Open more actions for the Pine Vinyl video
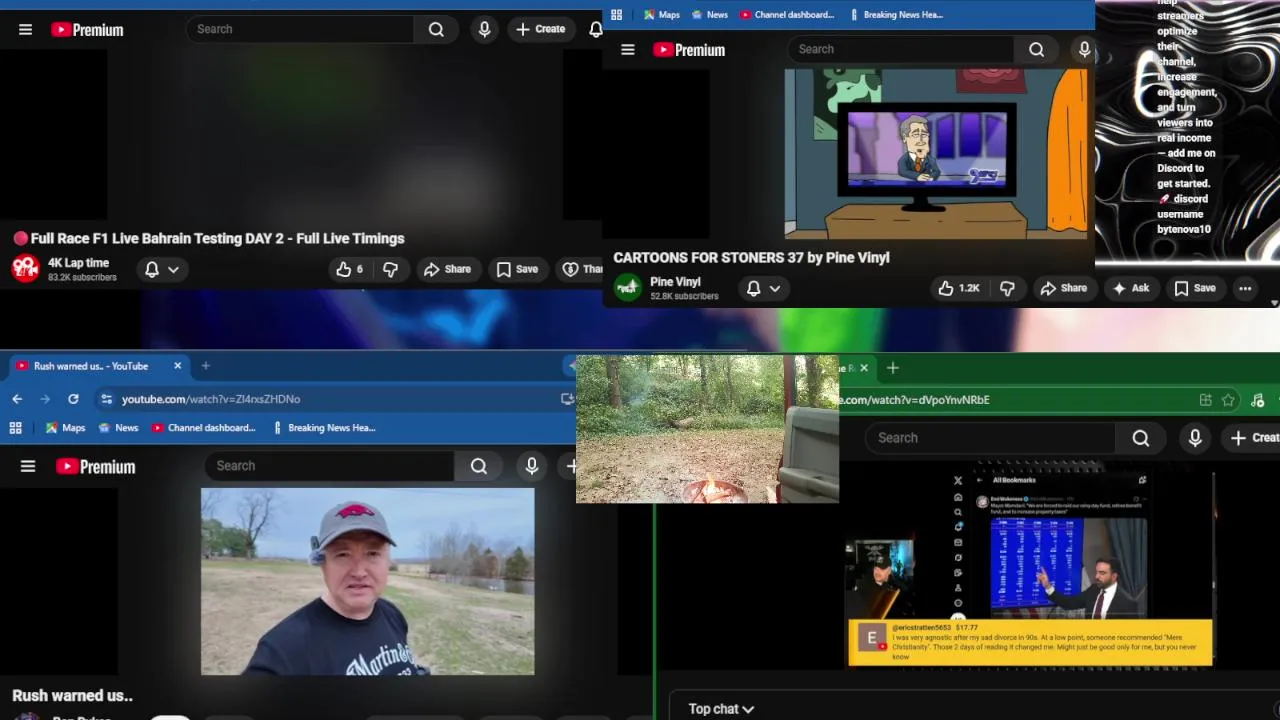The image size is (1280, 720). 1245,288
